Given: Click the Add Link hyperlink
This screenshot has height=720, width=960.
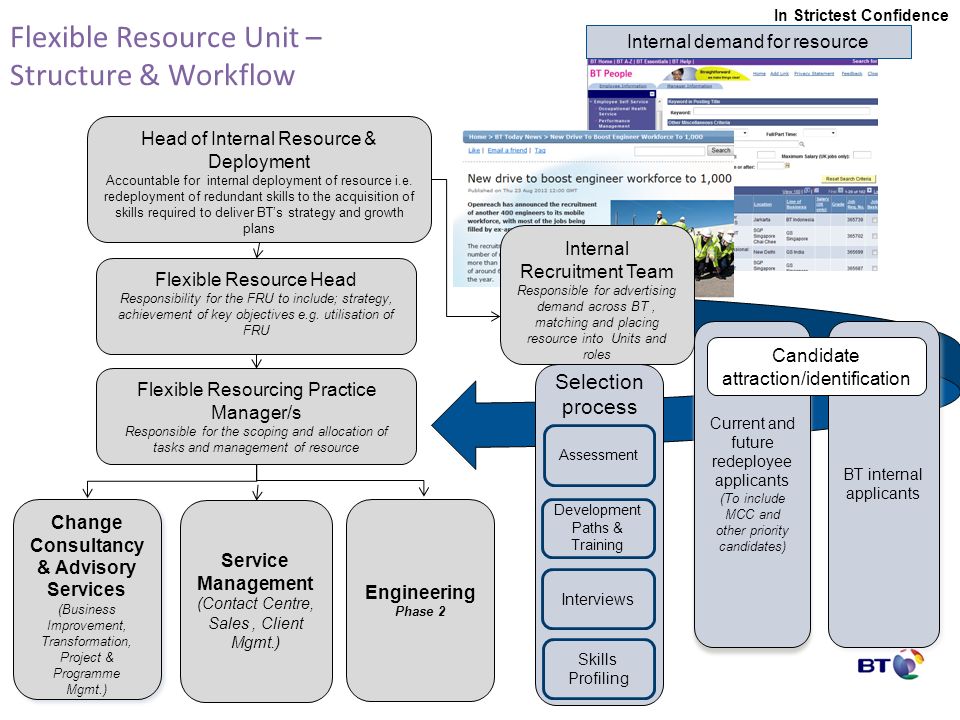Looking at the screenshot, I should point(779,73).
